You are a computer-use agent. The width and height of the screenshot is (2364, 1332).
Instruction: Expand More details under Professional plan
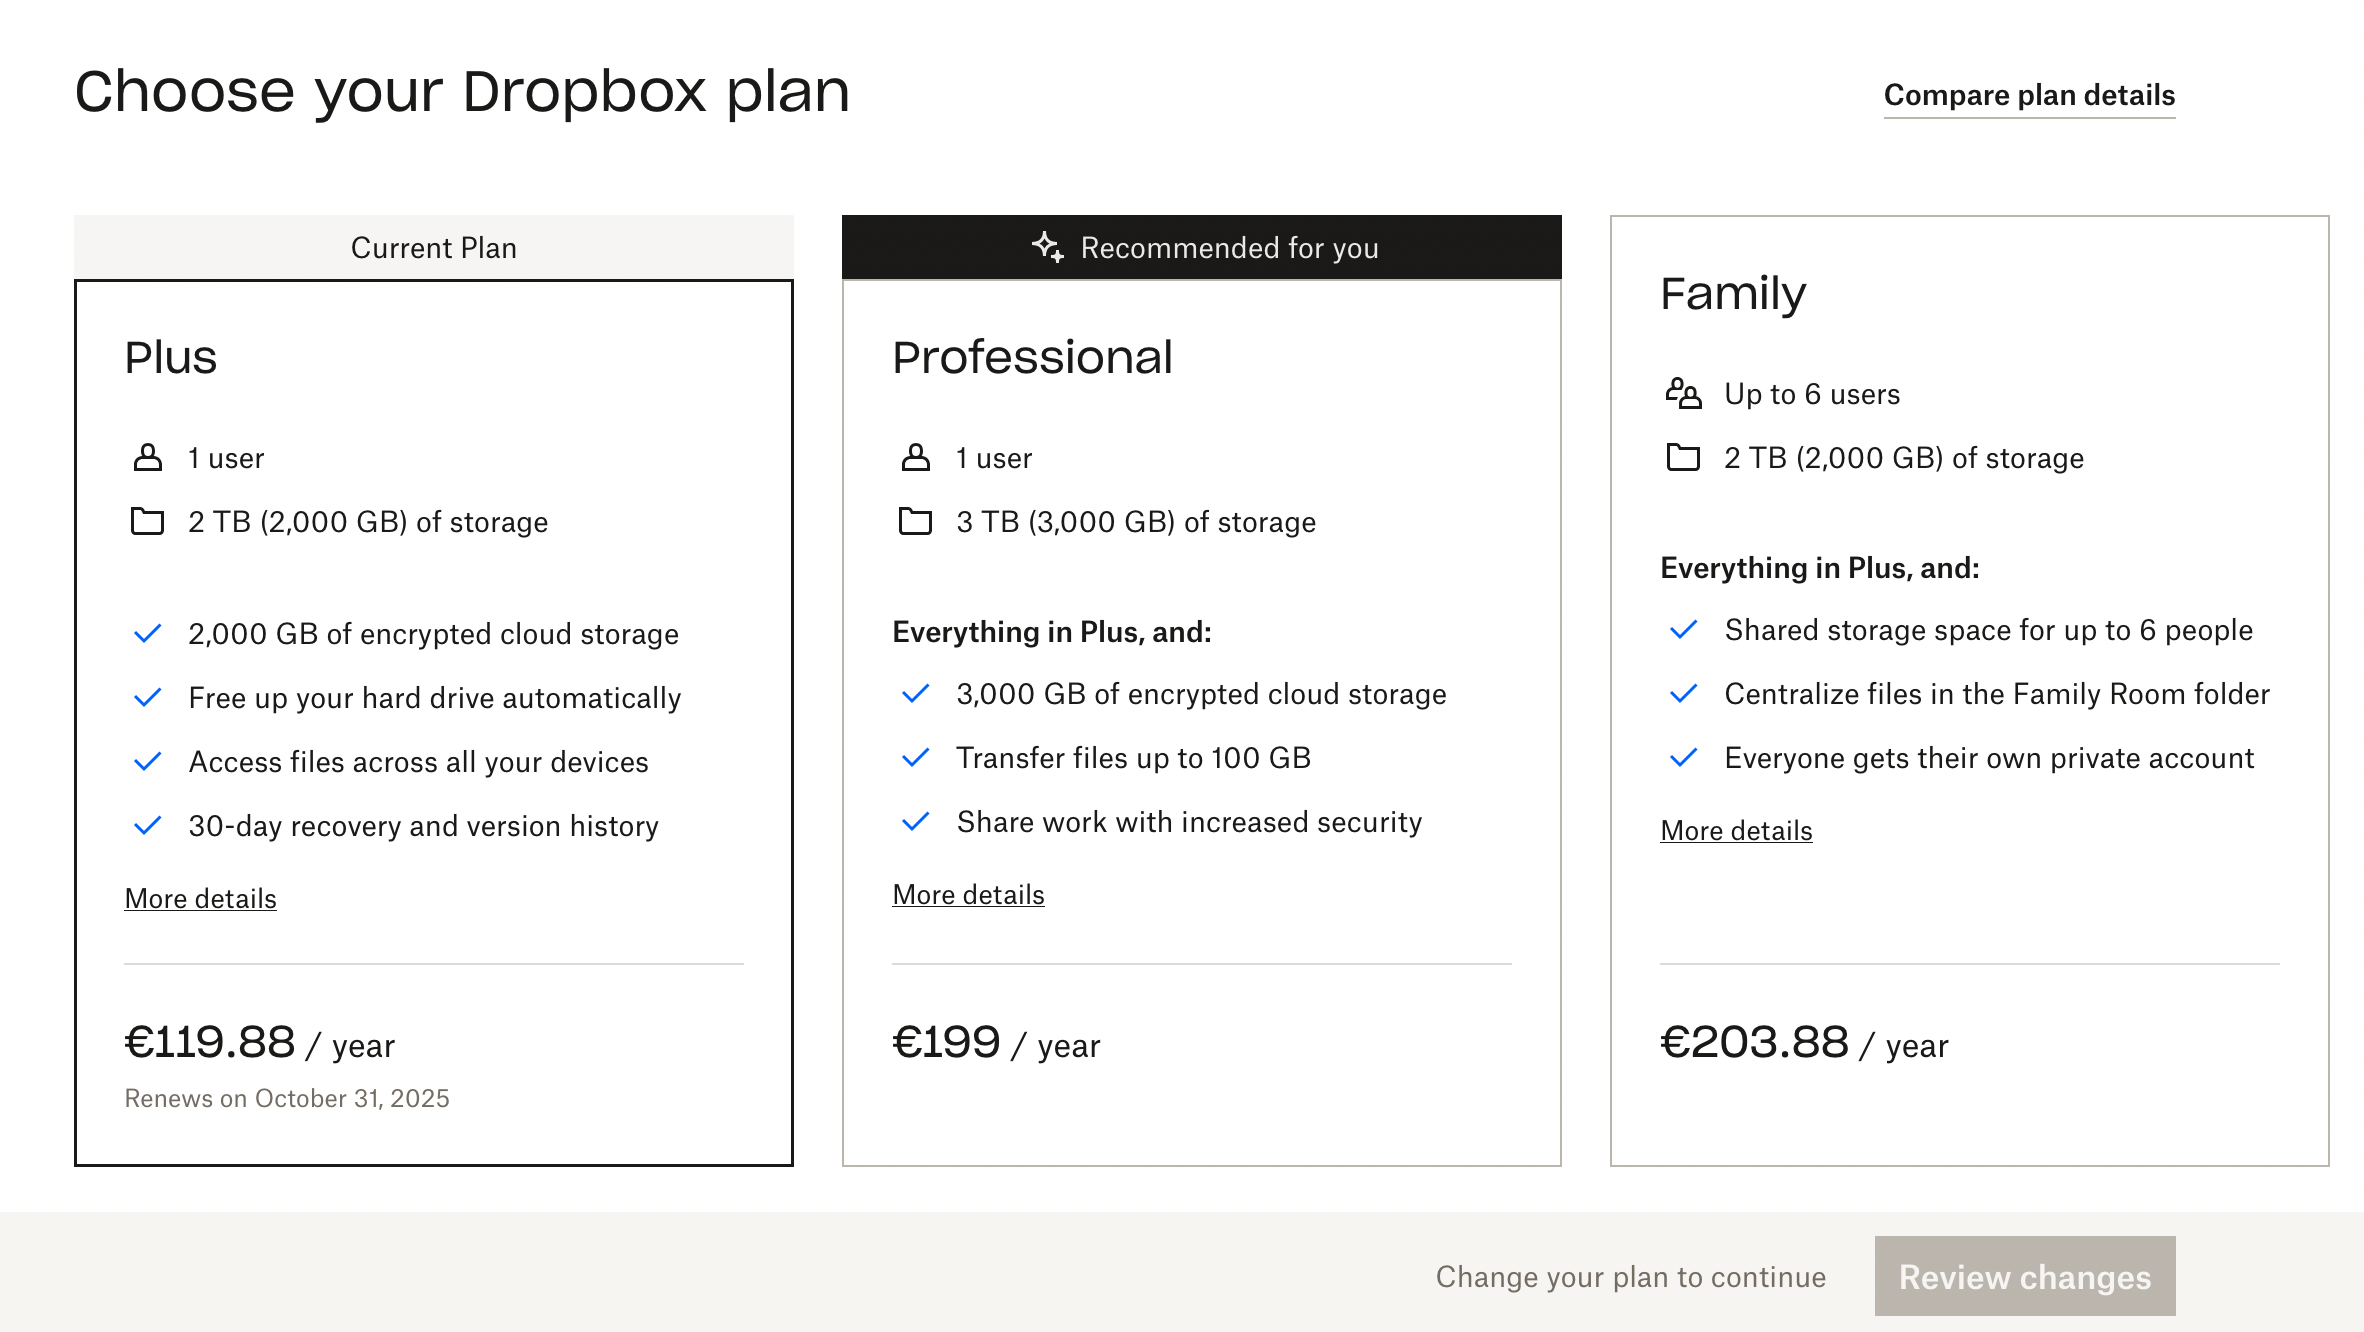968,895
